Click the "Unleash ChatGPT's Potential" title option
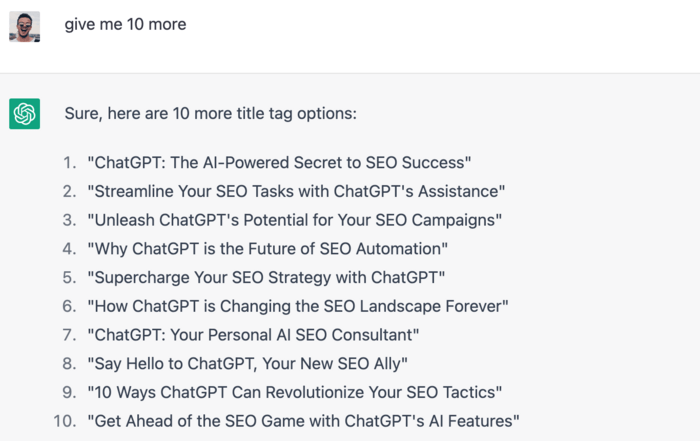The image size is (700, 441). [x=294, y=220]
